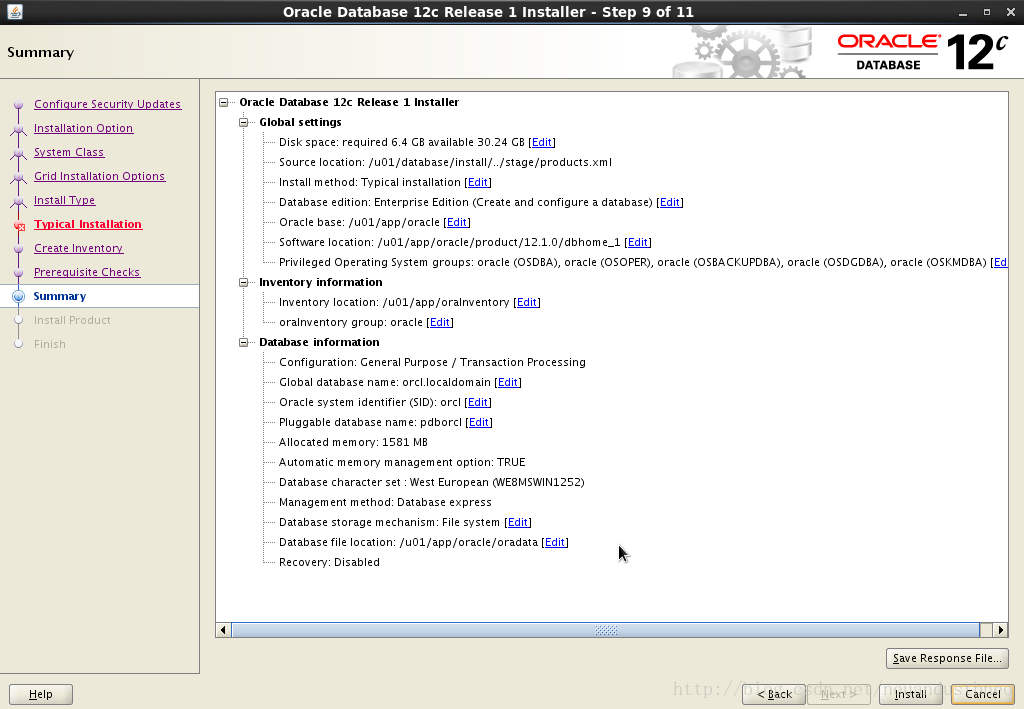Close the installer window
1024x709 pixels.
(1010, 12)
